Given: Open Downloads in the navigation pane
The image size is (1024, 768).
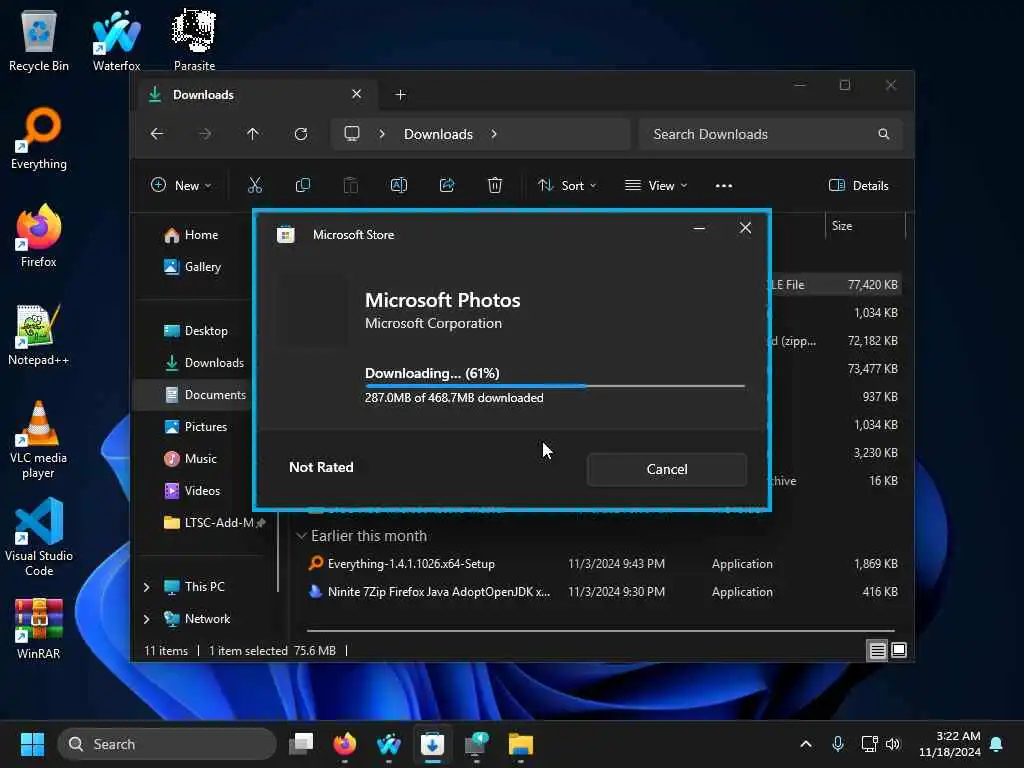Looking at the screenshot, I should [204, 362].
